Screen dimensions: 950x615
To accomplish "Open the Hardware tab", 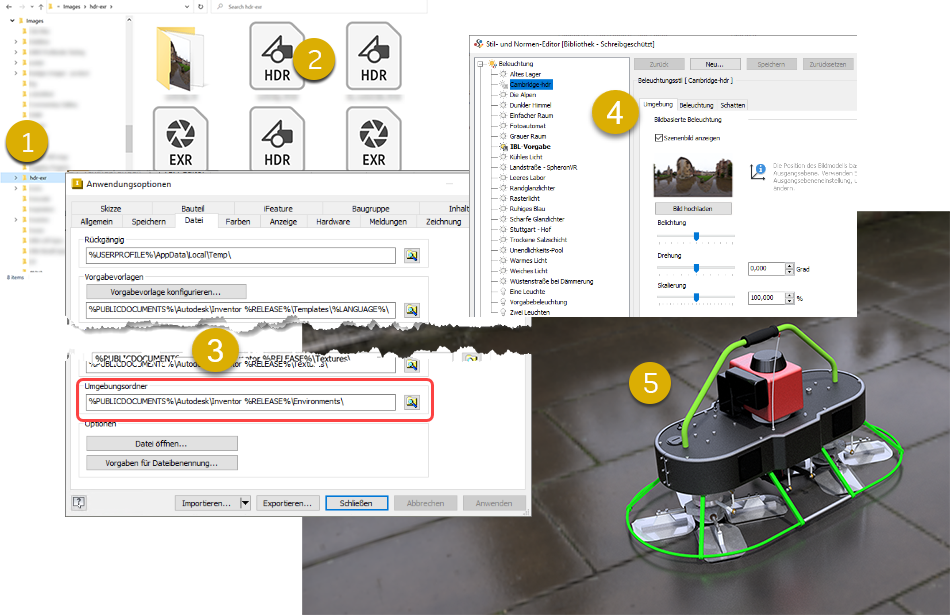I will (333, 222).
